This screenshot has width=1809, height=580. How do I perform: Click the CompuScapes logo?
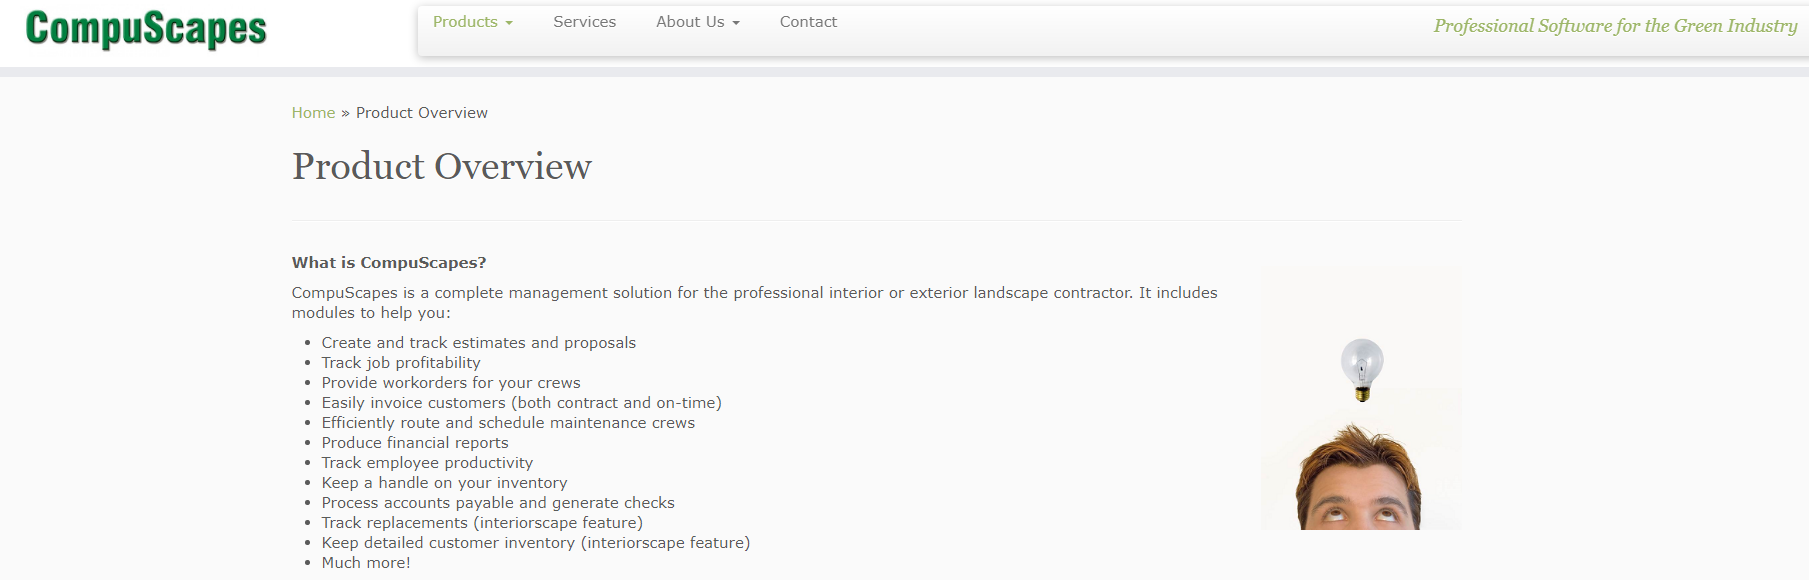click(x=146, y=29)
